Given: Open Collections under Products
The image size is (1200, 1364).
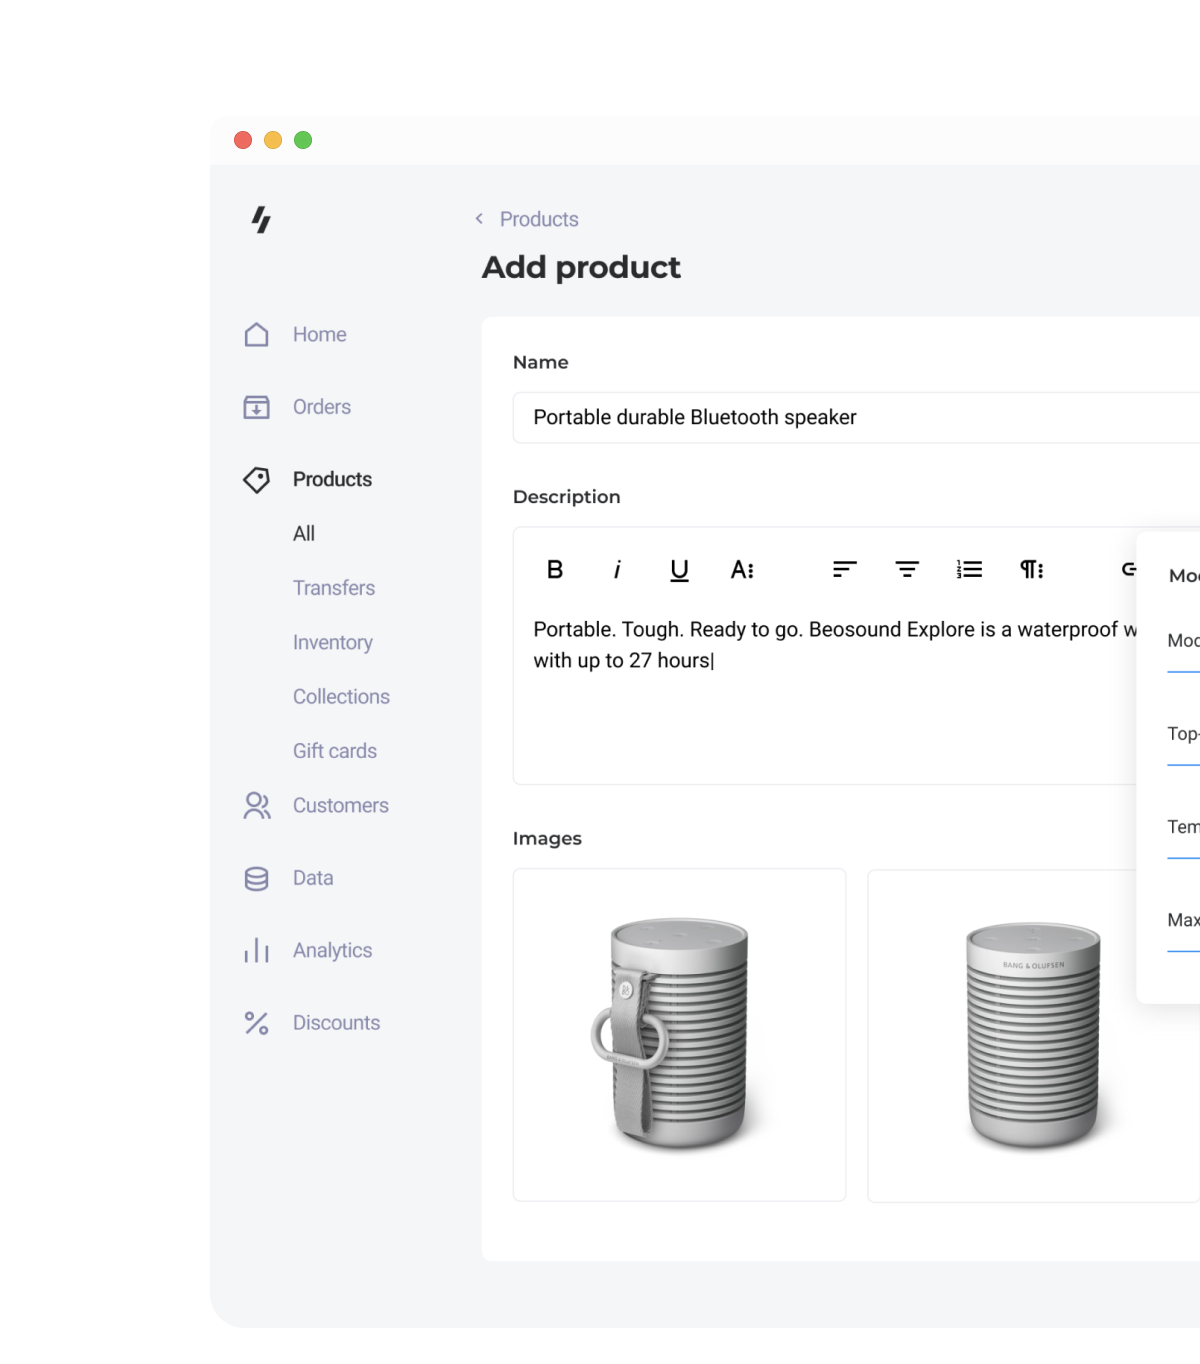Looking at the screenshot, I should [341, 697].
